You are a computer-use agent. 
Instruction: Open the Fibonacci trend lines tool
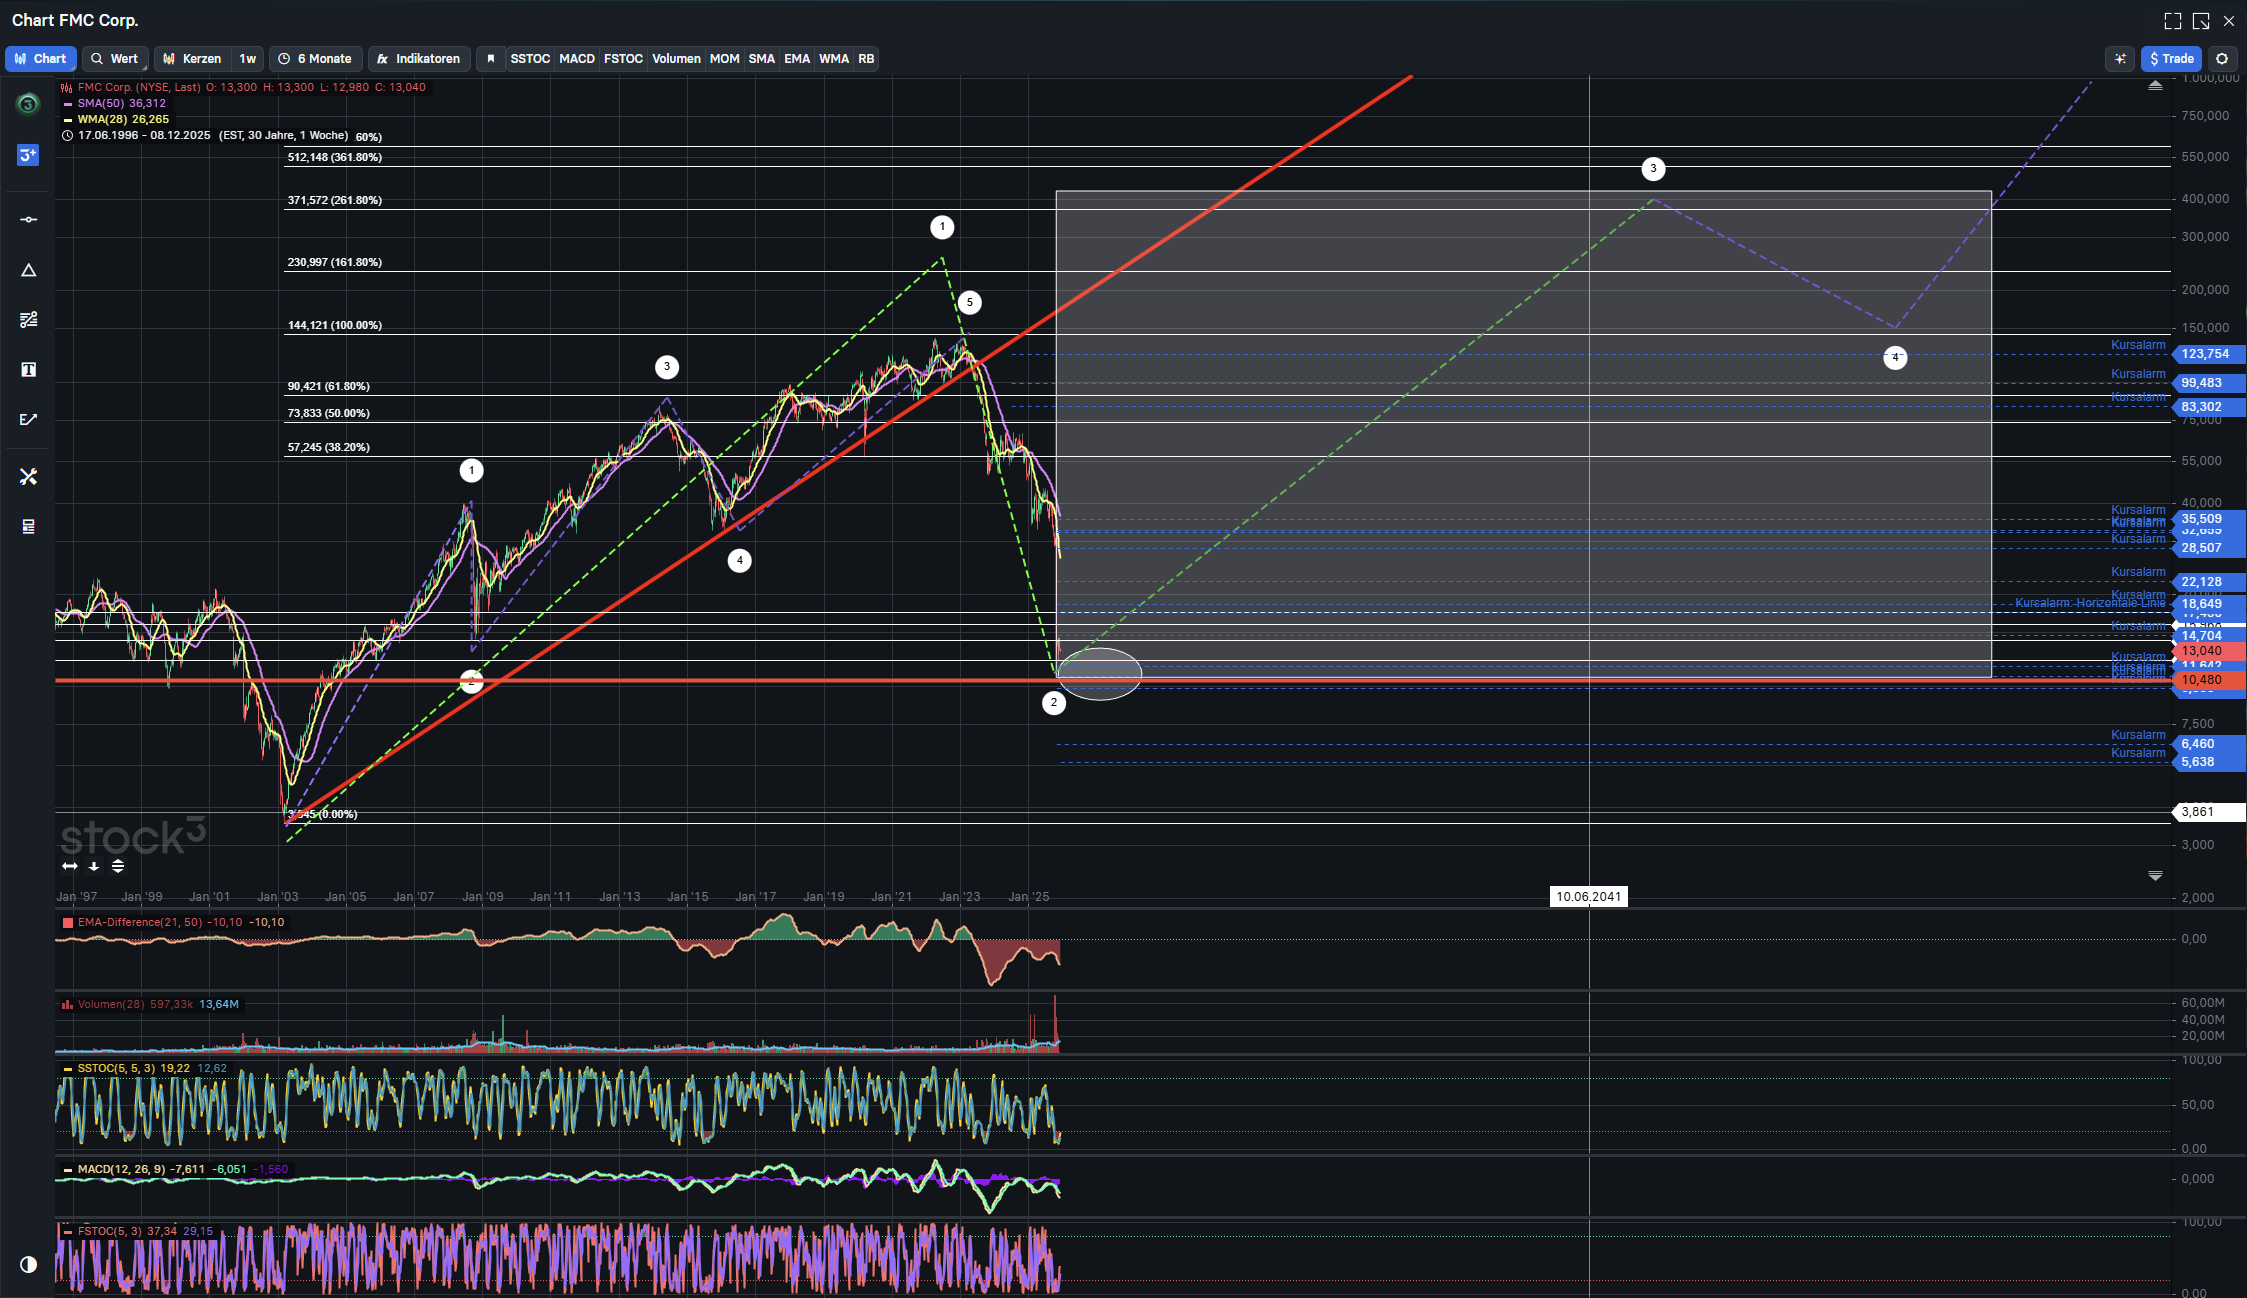coord(28,320)
